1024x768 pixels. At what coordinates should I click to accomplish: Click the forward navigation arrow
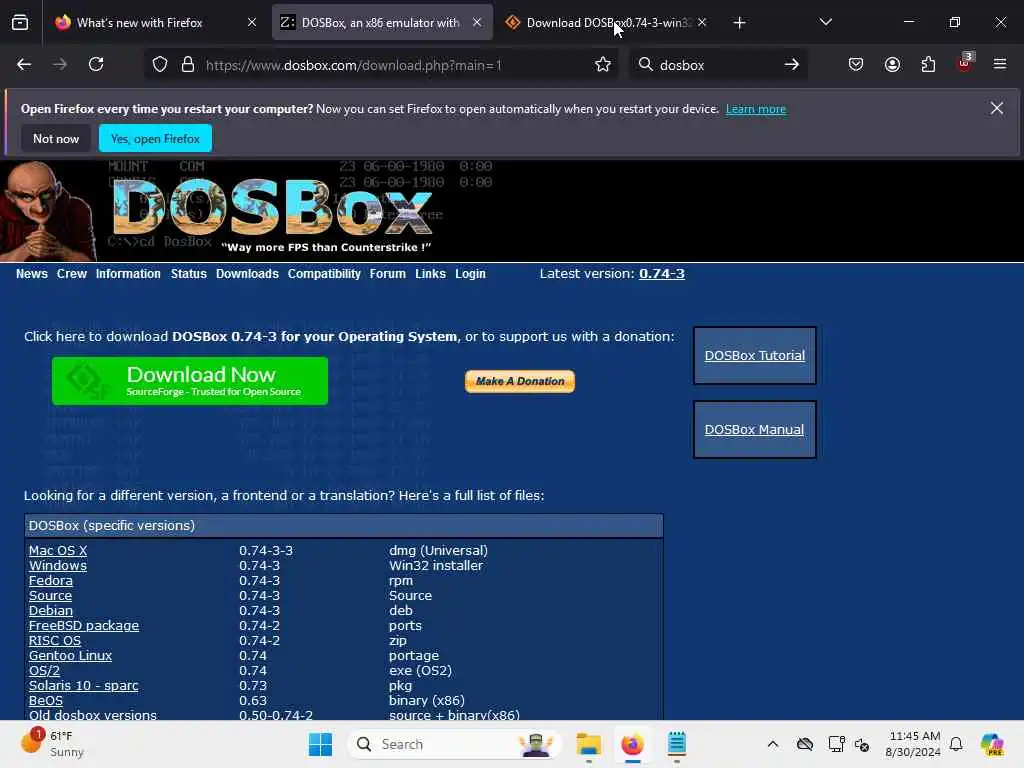click(x=60, y=64)
